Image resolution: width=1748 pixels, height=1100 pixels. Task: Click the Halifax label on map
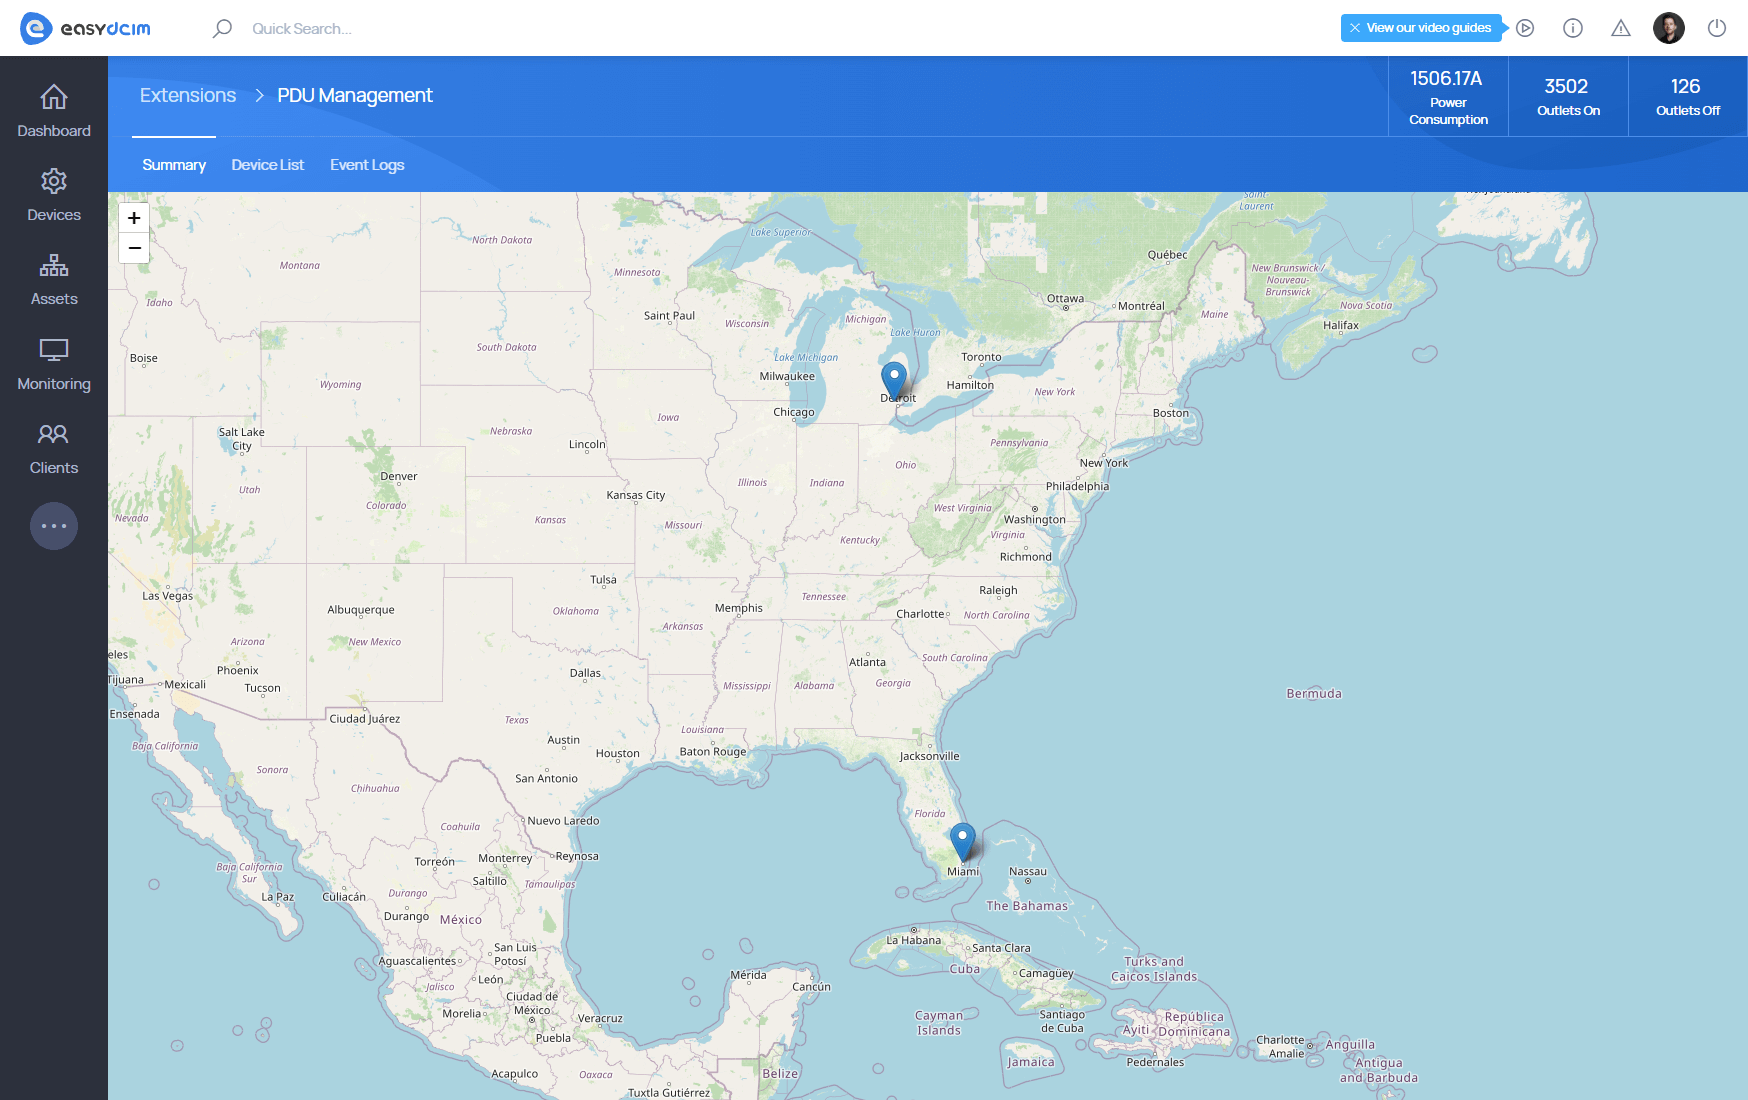pyautogui.click(x=1341, y=325)
